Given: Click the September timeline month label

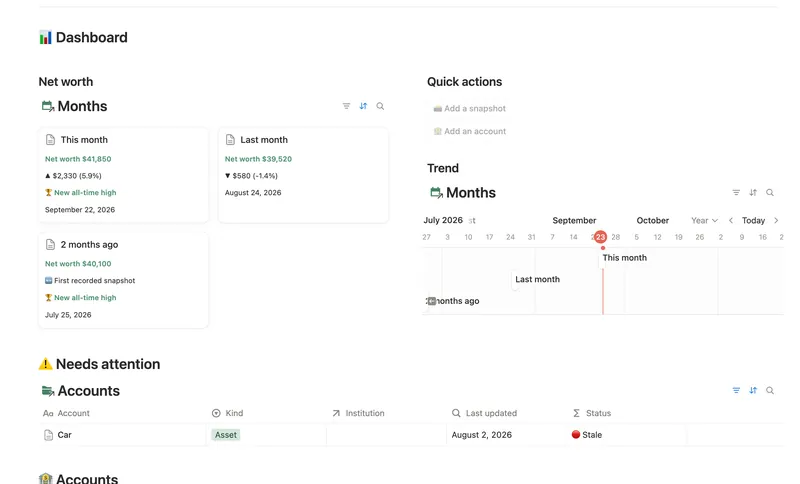Looking at the screenshot, I should pos(574,220).
